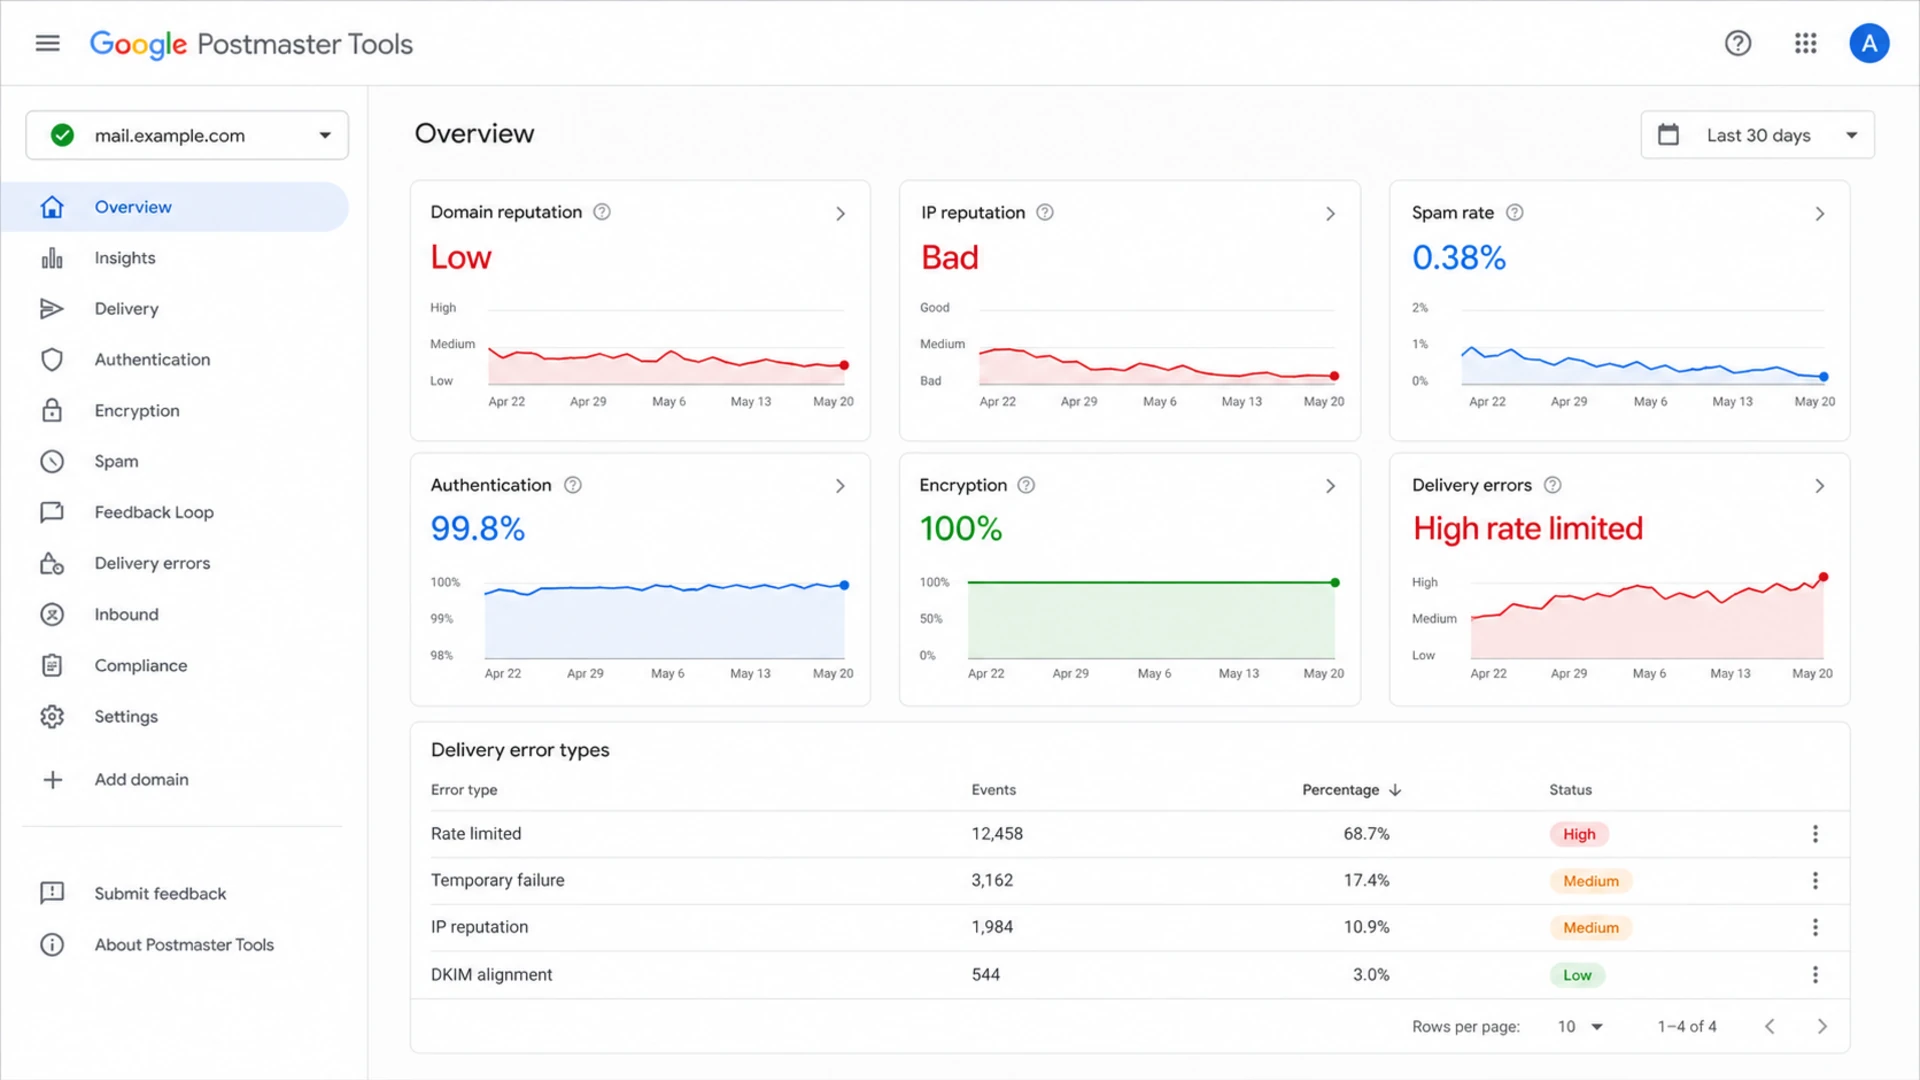Open About Postmaster Tools
This screenshot has width=1920, height=1080.
[x=184, y=945]
